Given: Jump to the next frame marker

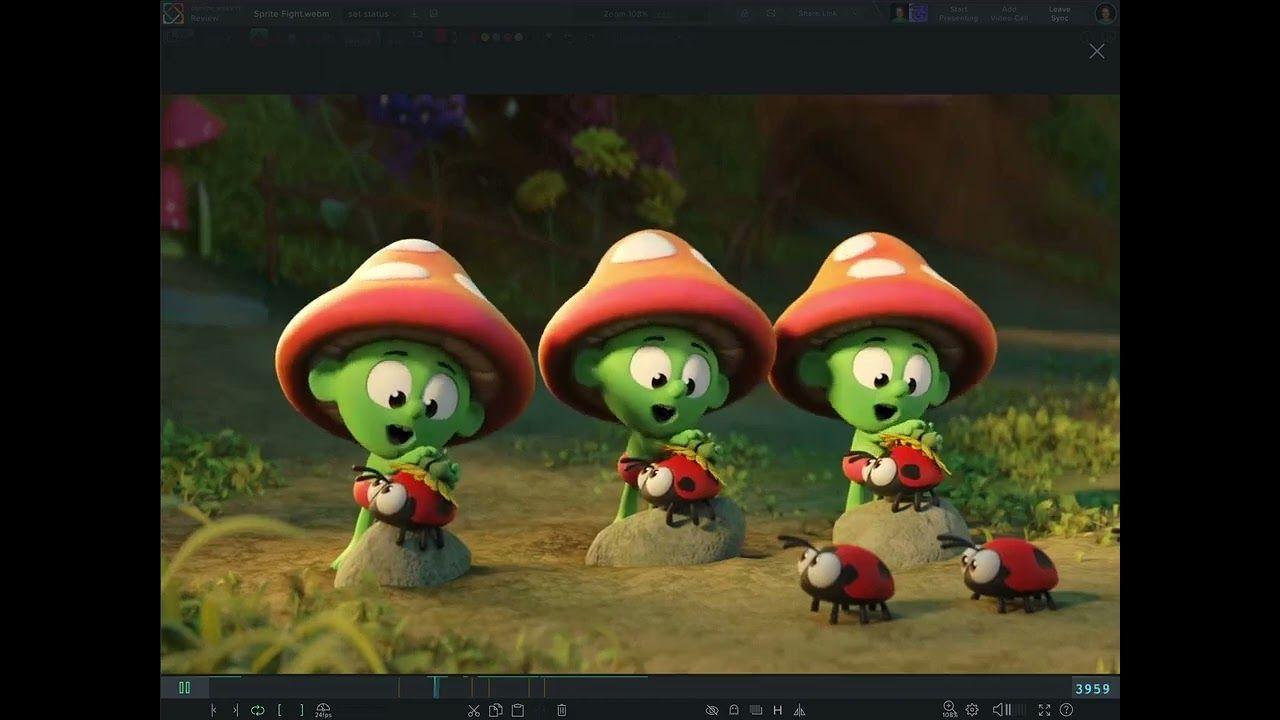Looking at the screenshot, I should pyautogui.click(x=235, y=710).
